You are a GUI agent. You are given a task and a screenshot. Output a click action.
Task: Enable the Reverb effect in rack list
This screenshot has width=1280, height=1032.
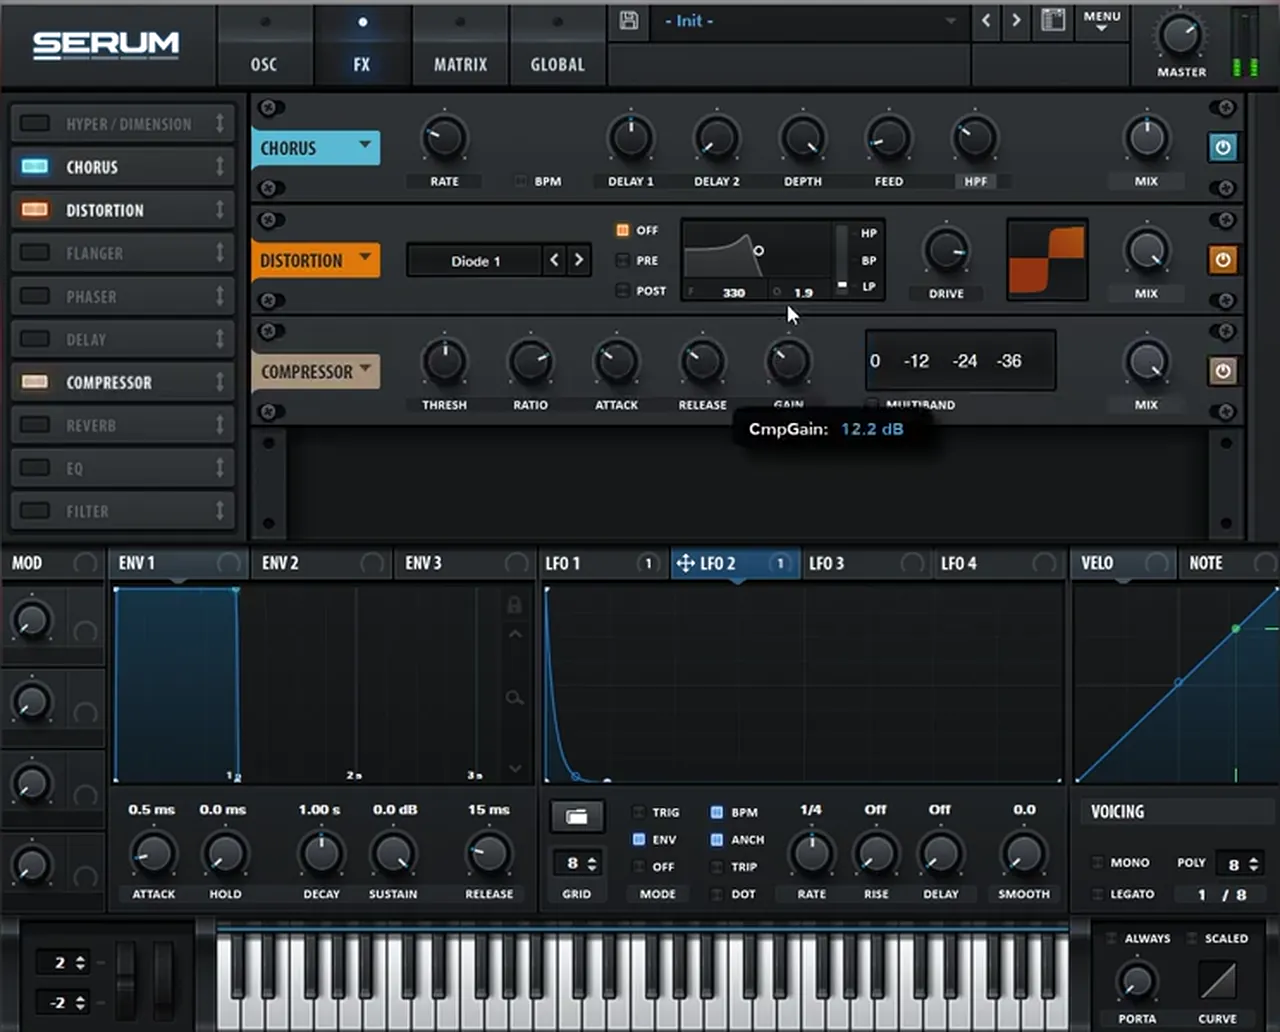click(35, 425)
